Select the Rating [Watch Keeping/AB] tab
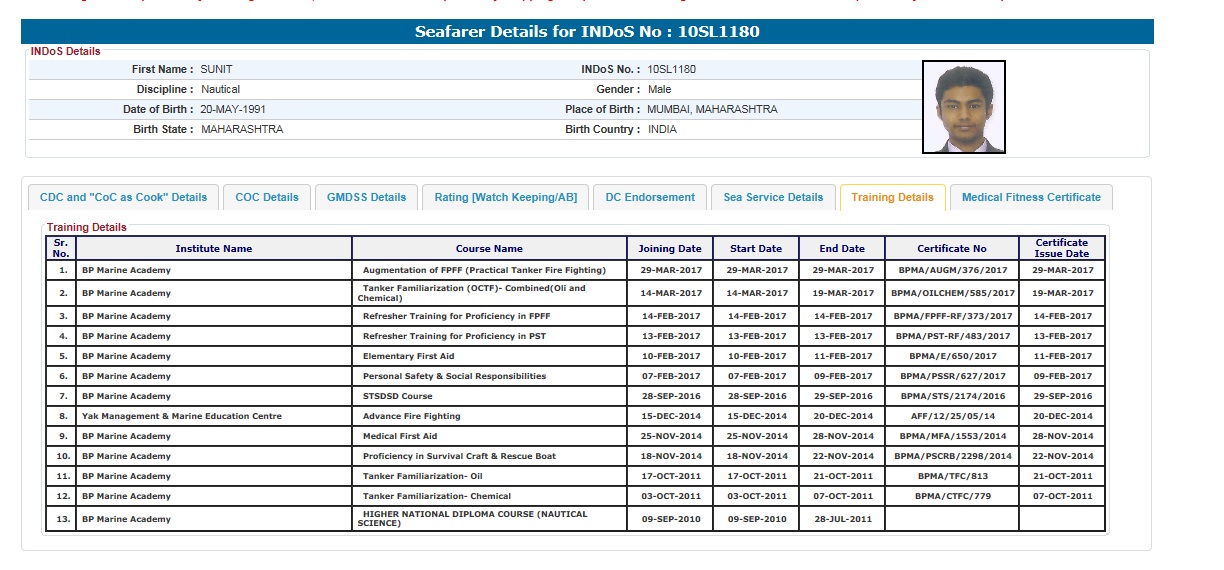This screenshot has height=570, width=1224. 505,198
